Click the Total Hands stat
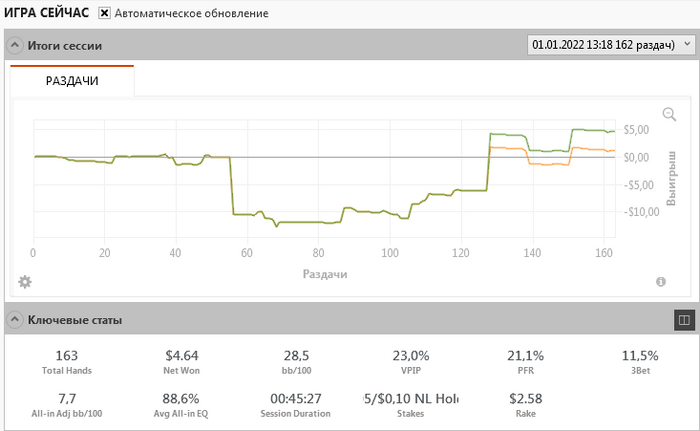 click(x=67, y=360)
